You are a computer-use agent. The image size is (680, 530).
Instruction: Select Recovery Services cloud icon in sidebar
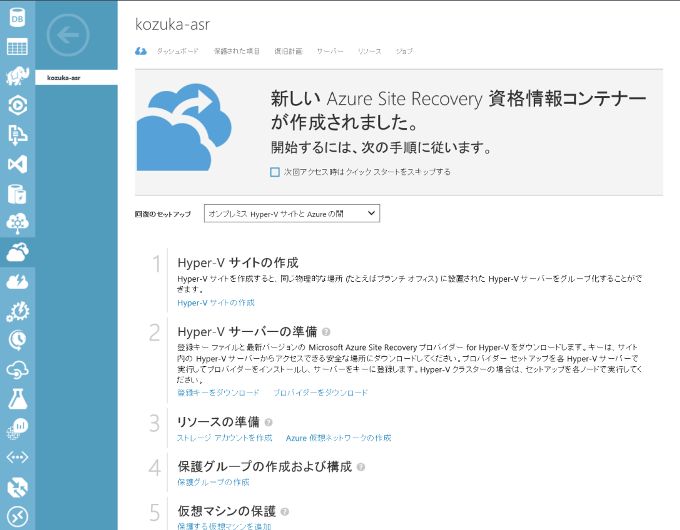[x=17, y=252]
